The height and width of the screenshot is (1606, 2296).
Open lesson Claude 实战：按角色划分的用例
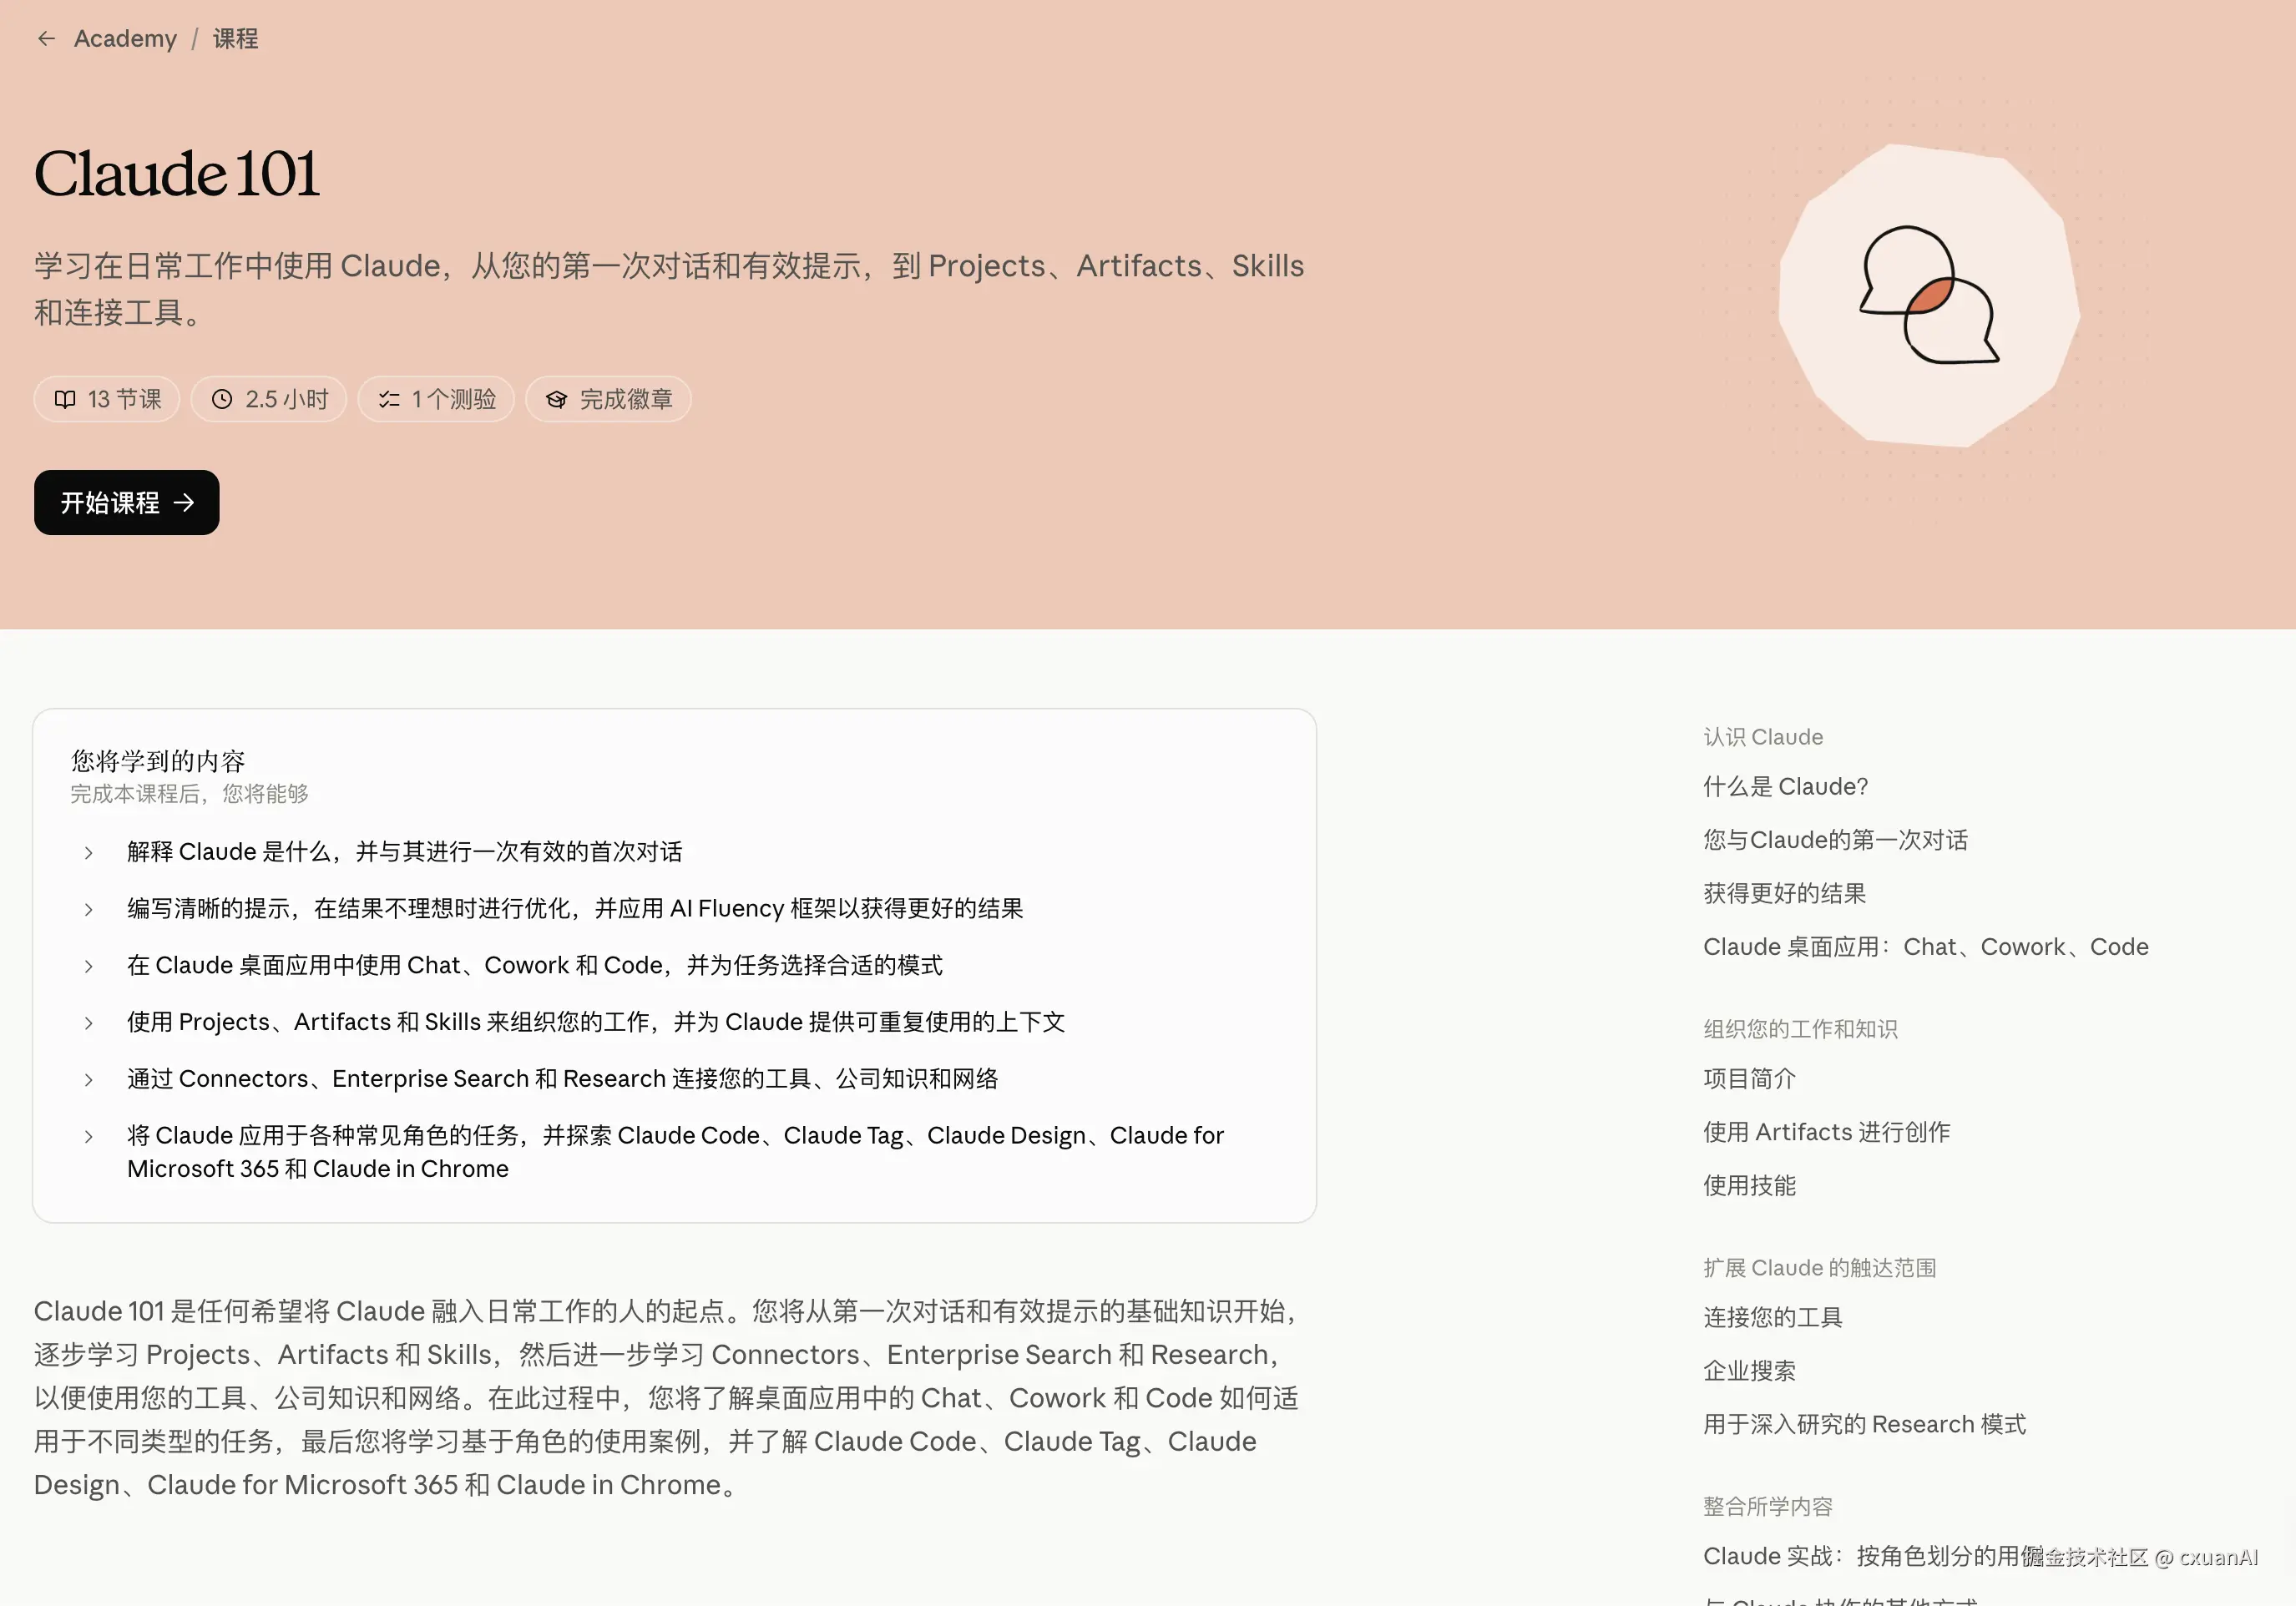1873,1556
